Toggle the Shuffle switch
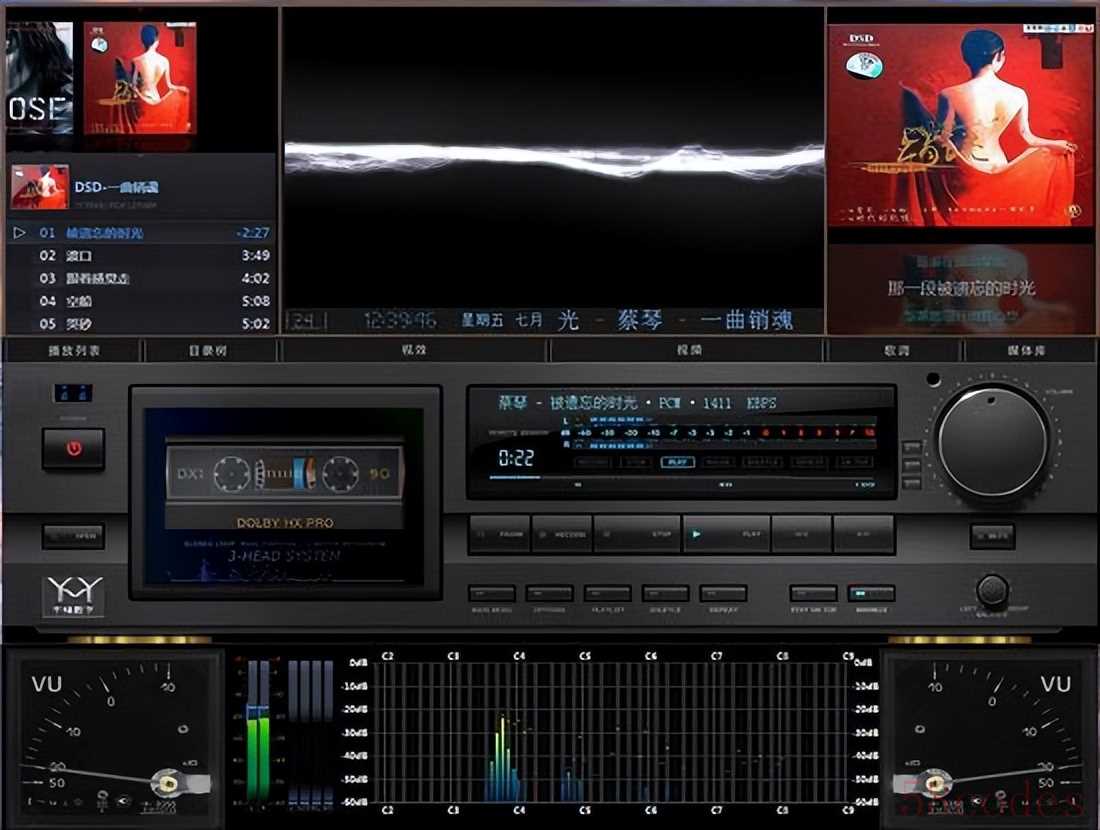Screen dimensions: 1100x830 [665, 593]
